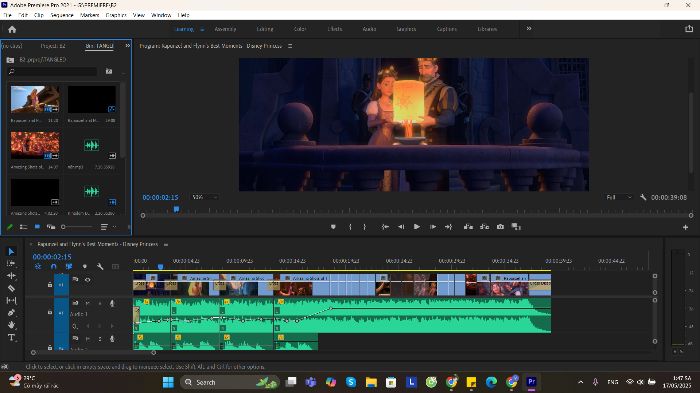Select the Ripple Edit tool
The height and width of the screenshot is (393, 700).
pos(11,276)
